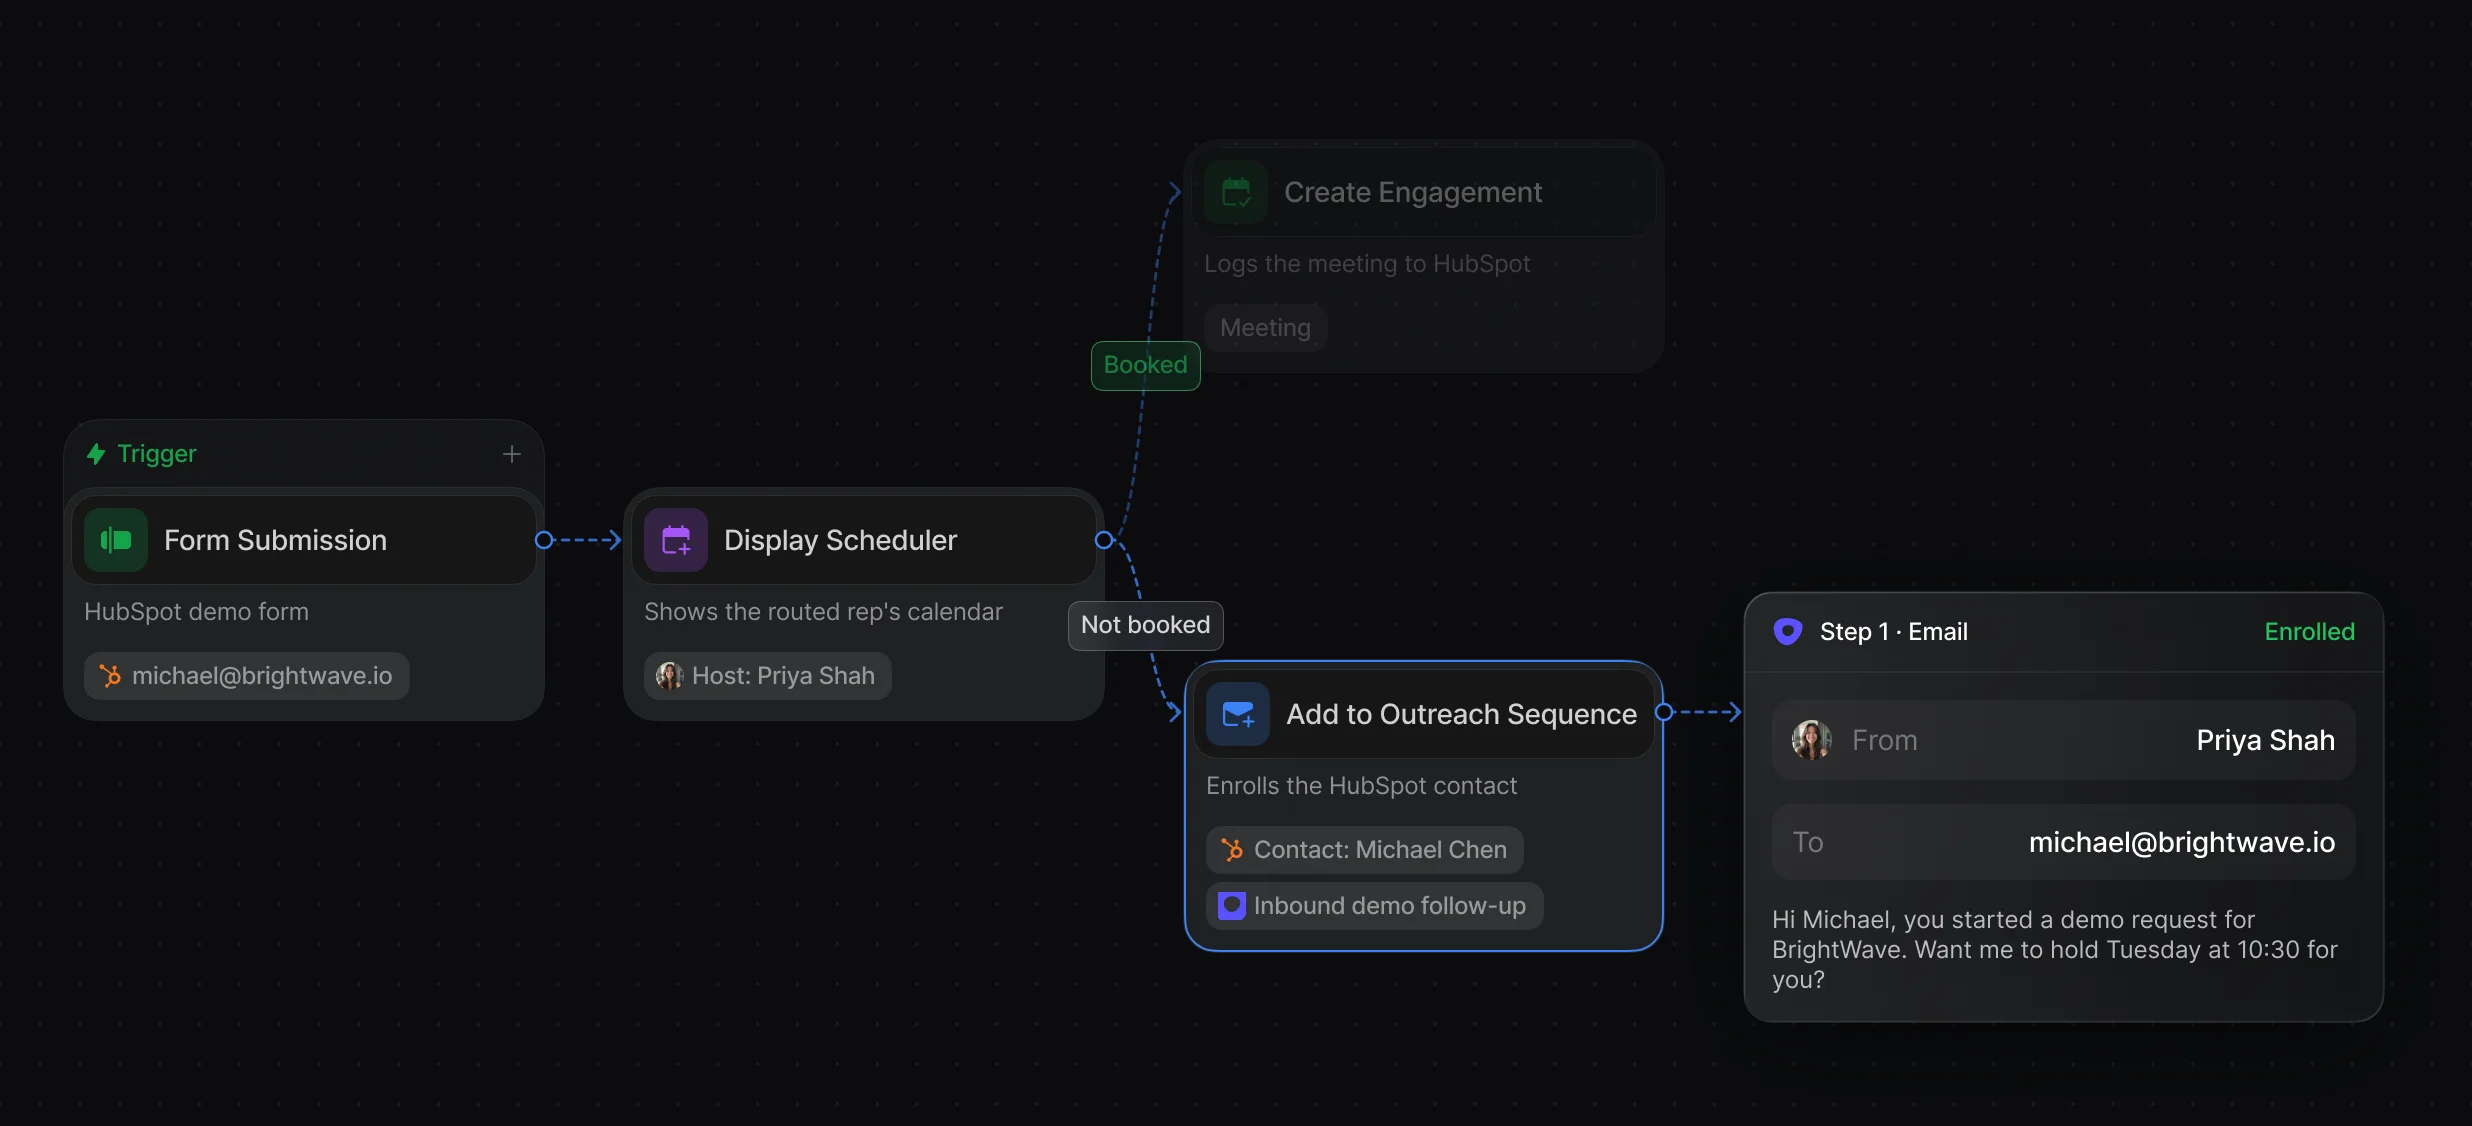Image resolution: width=2472 pixels, height=1126 pixels.
Task: Click the HubSpot icon beside michael@brightwave.io chip
Action: pyautogui.click(x=110, y=676)
